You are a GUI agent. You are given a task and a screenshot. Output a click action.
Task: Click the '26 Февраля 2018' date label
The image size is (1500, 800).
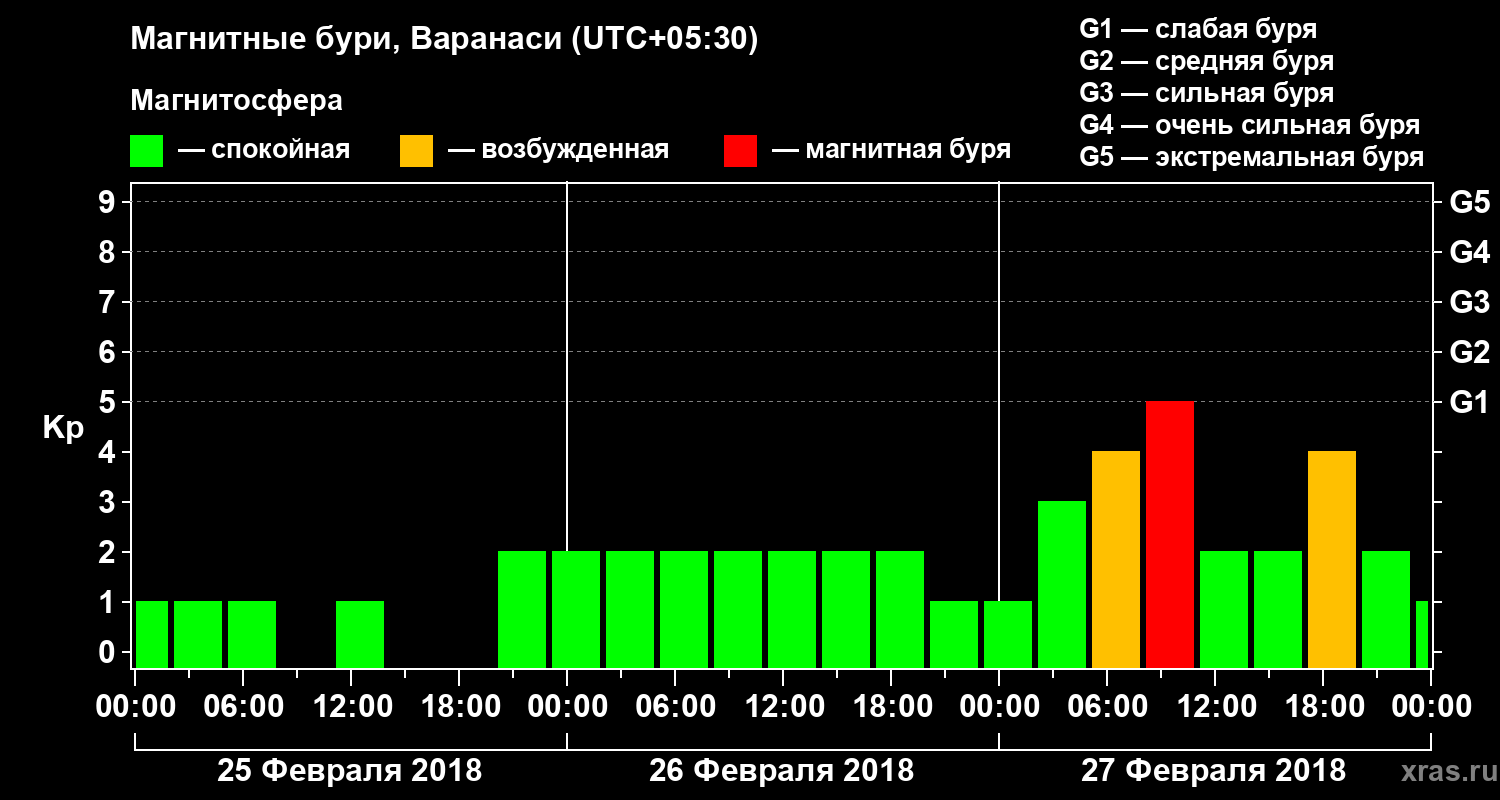[x=782, y=771]
